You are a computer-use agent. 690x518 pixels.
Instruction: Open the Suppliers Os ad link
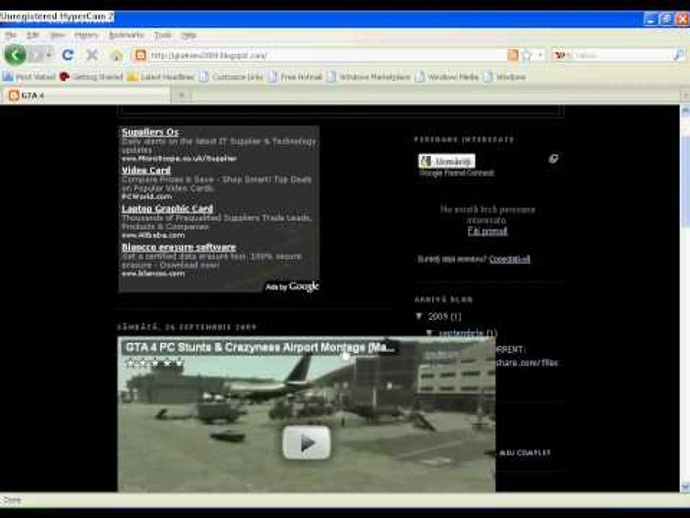[150, 132]
